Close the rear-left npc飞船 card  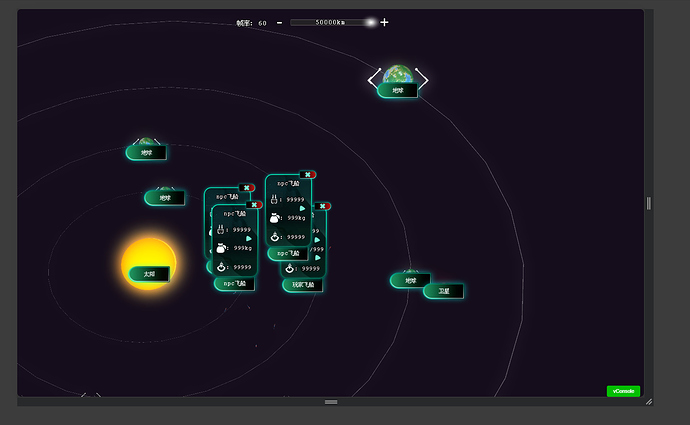point(246,188)
